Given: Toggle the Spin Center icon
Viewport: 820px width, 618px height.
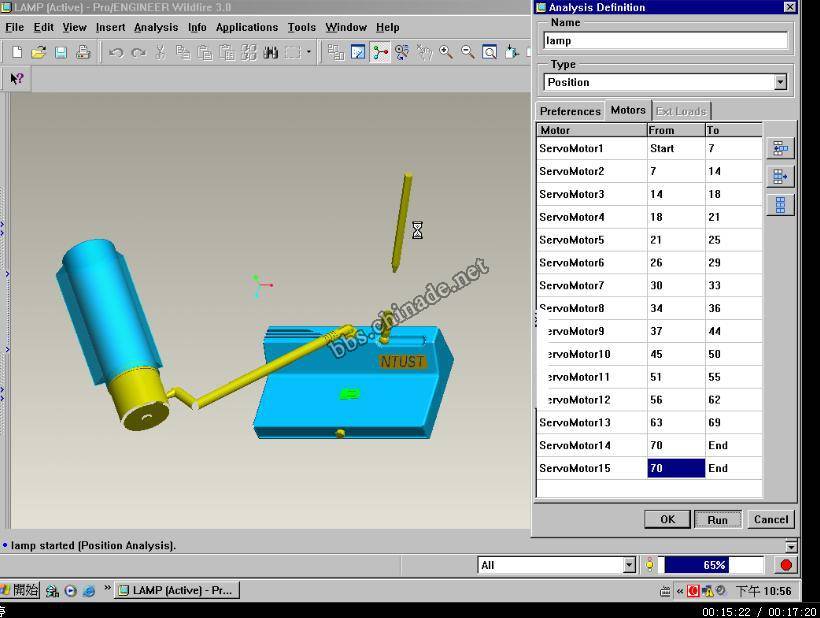Looking at the screenshot, I should [x=380, y=52].
